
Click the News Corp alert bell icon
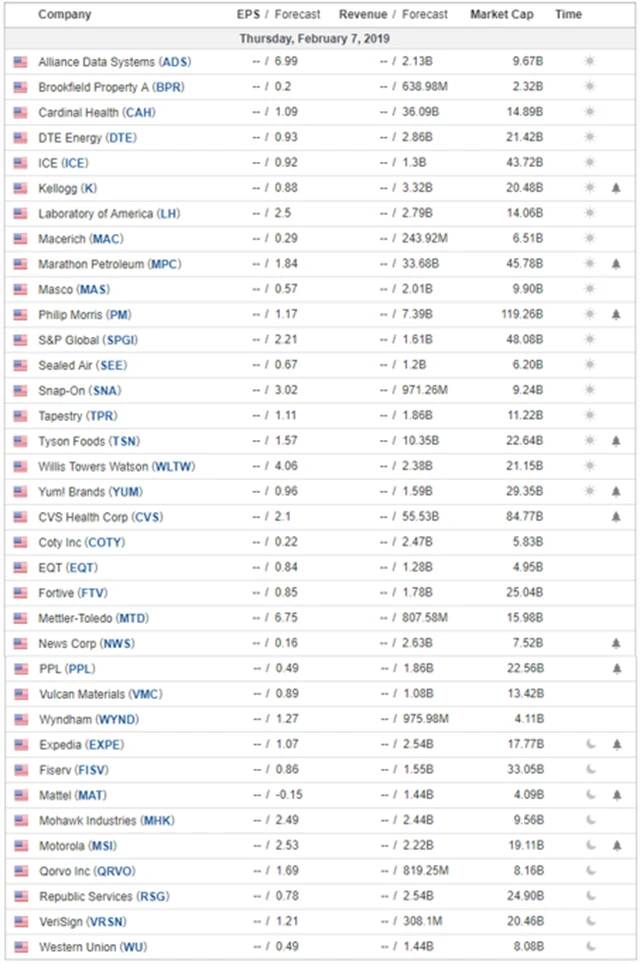(x=616, y=643)
